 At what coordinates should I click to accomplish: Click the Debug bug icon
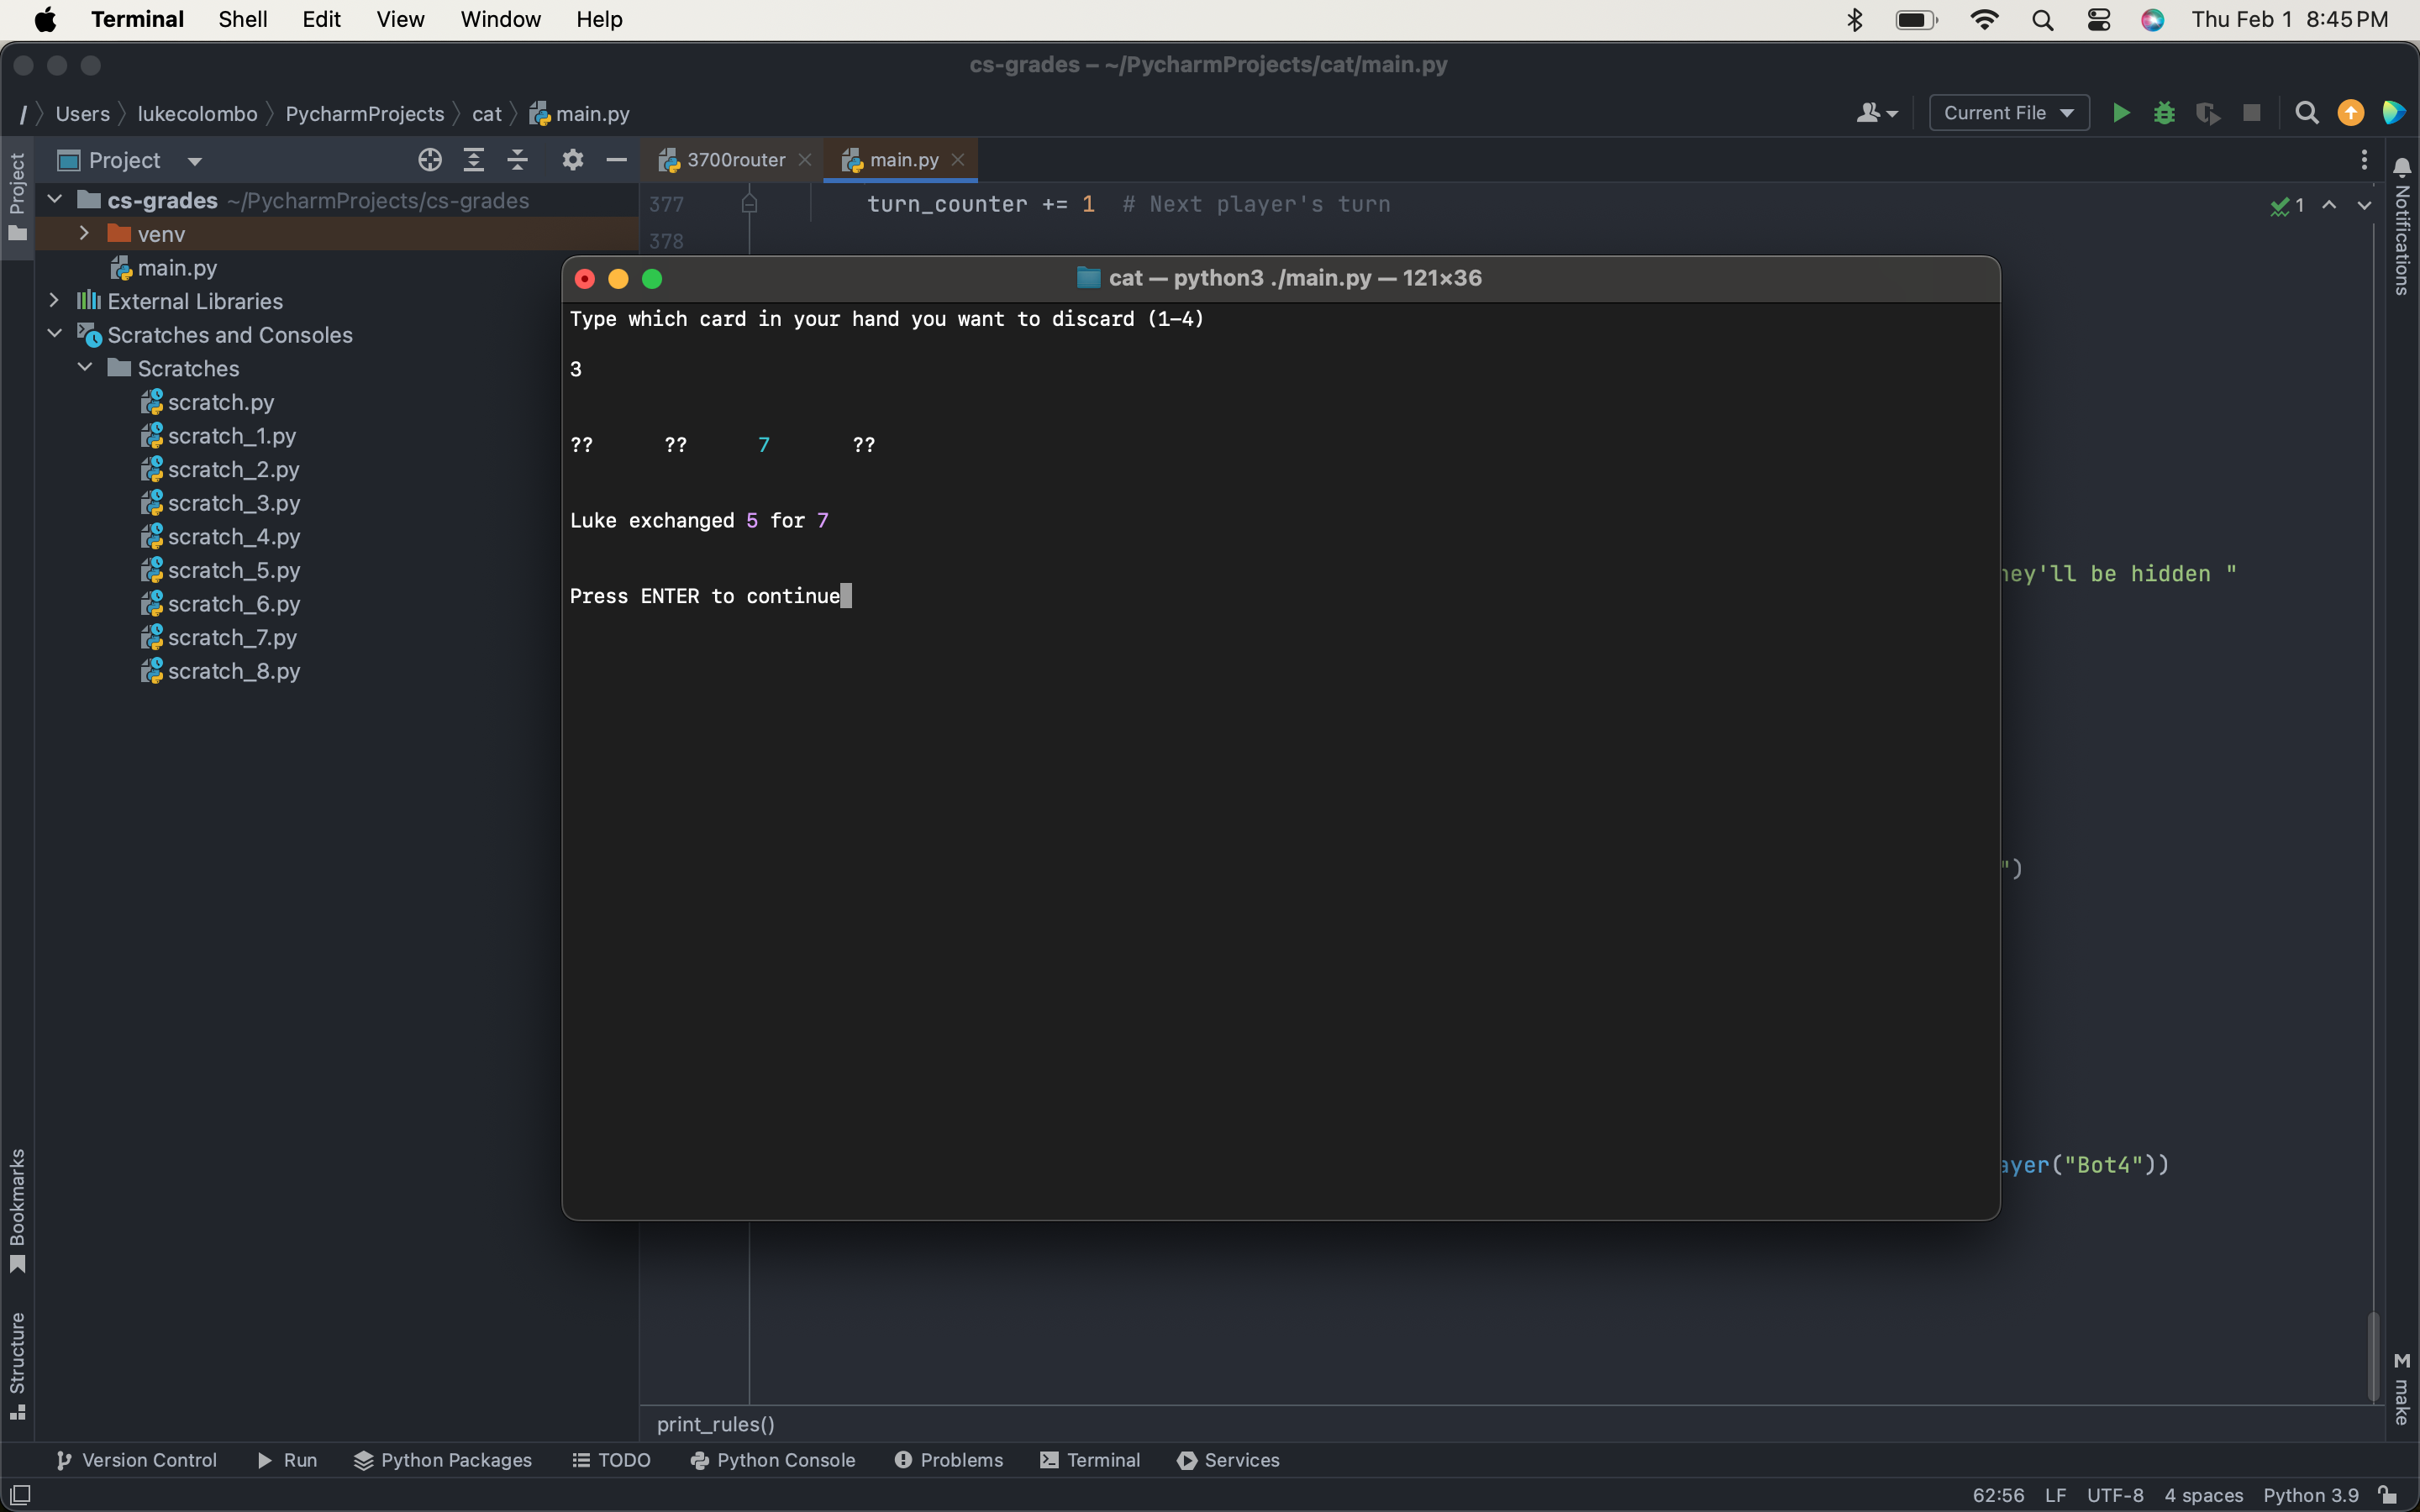[x=2164, y=113]
